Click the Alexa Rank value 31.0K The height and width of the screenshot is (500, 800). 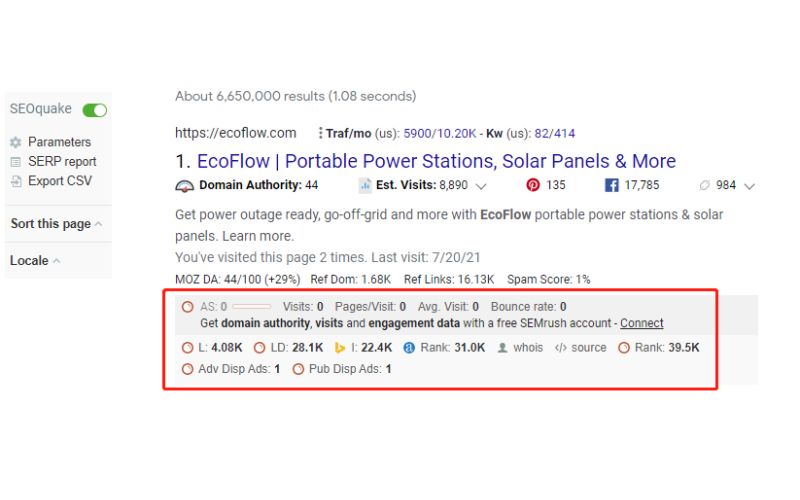pos(469,348)
